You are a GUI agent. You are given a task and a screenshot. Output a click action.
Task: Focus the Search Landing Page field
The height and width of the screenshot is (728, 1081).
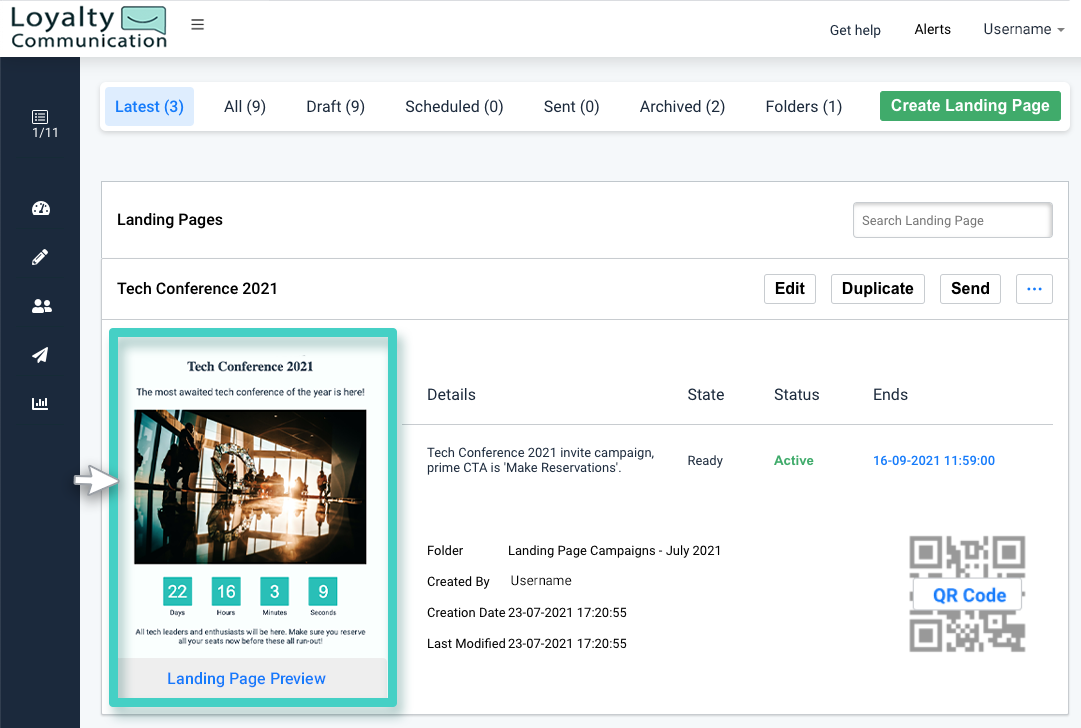pyautogui.click(x=952, y=221)
